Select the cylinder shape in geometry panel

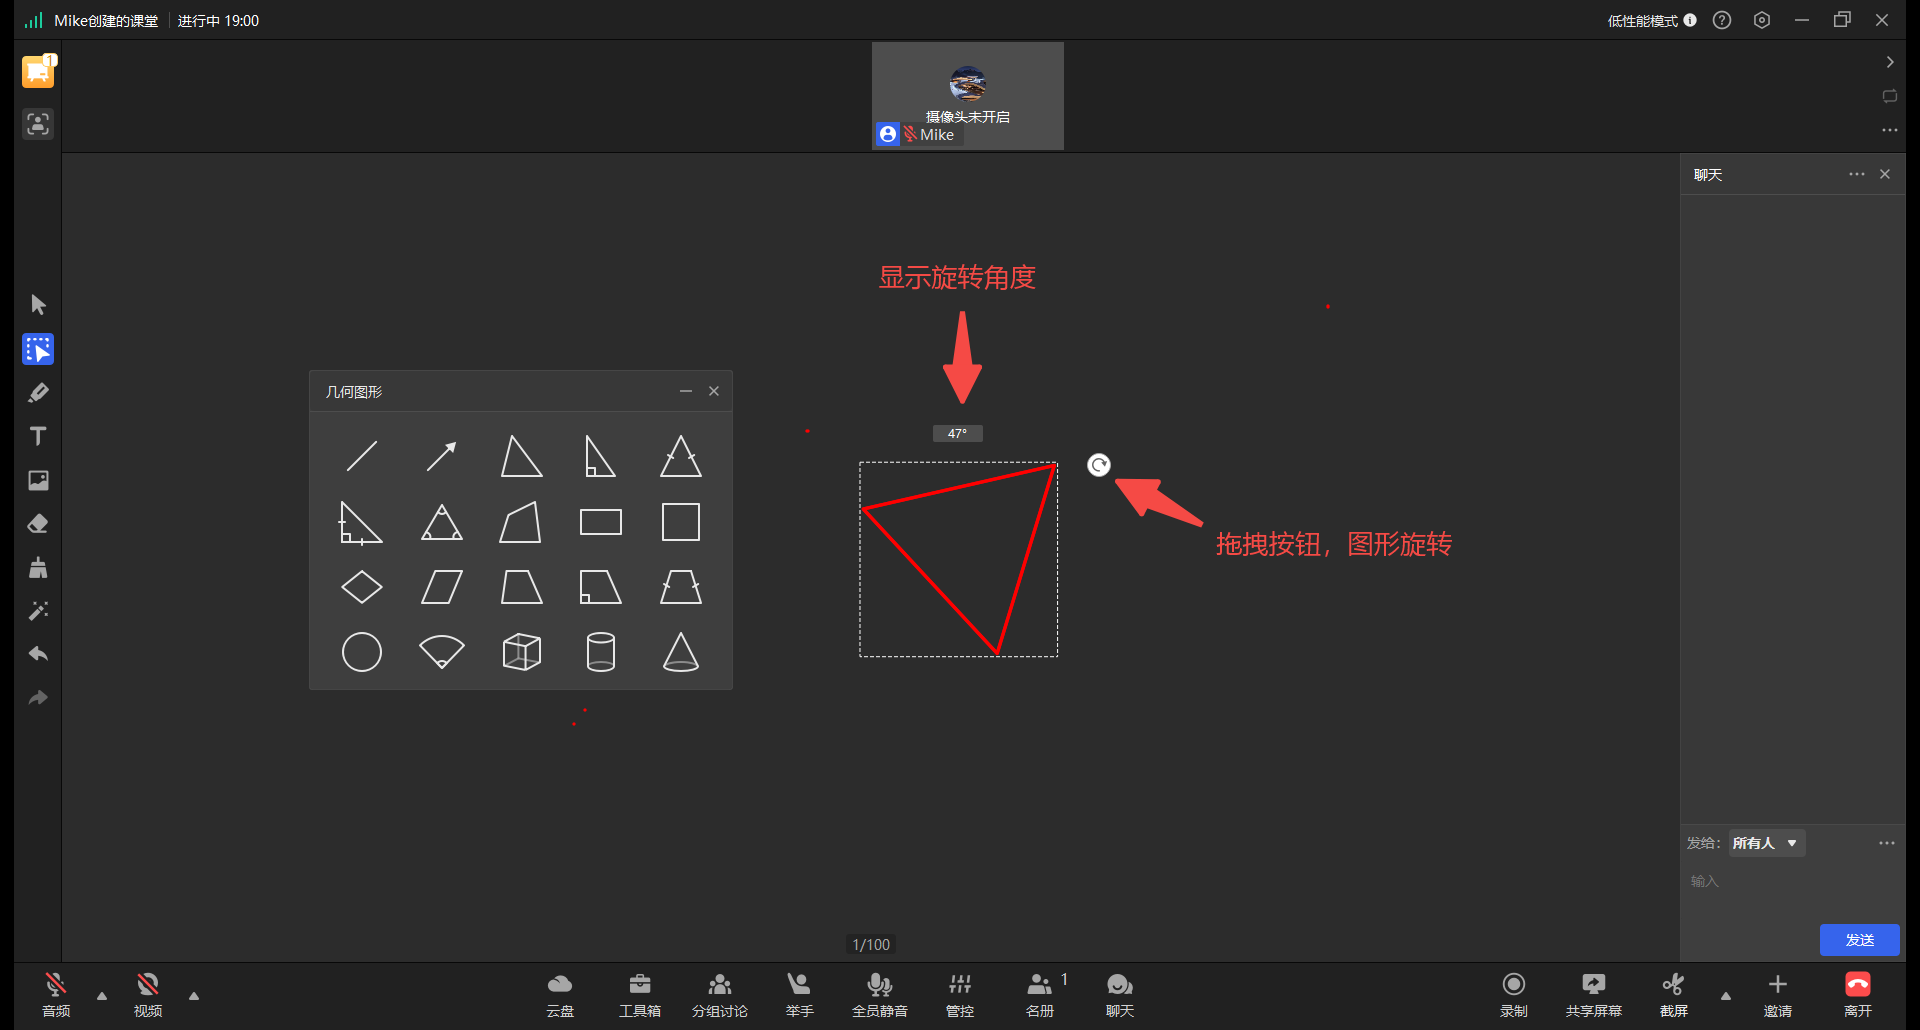601,652
